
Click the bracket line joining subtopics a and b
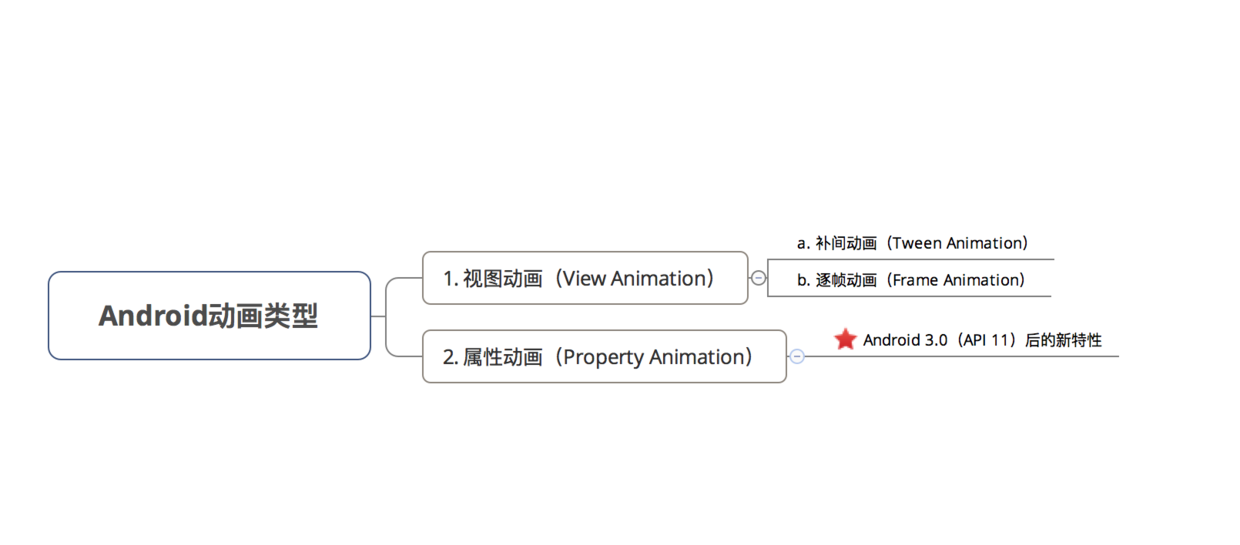[768, 278]
